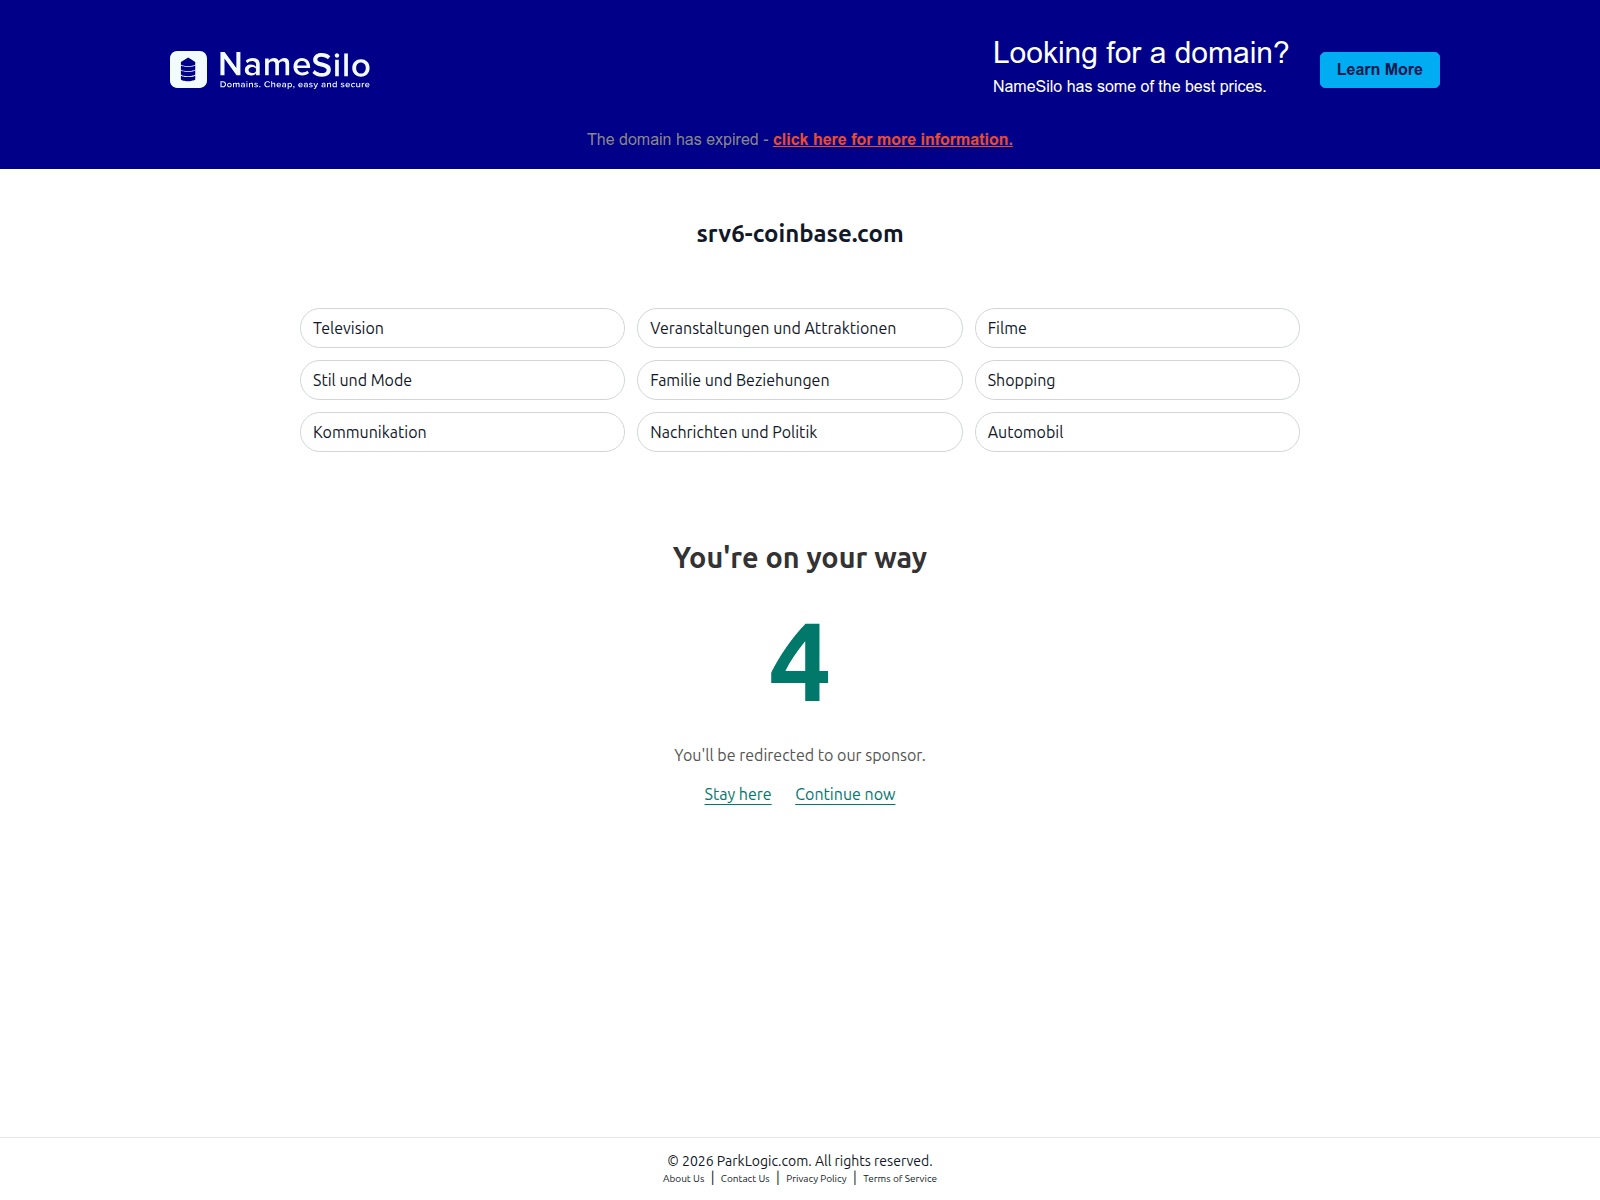
Task: Click the Stay here link
Action: [x=738, y=794]
